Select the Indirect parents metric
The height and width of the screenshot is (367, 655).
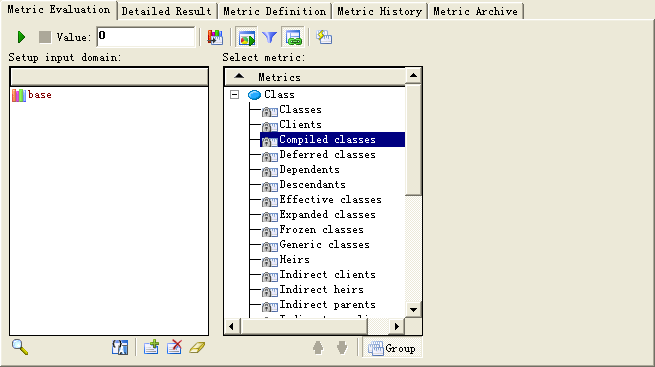coord(328,305)
